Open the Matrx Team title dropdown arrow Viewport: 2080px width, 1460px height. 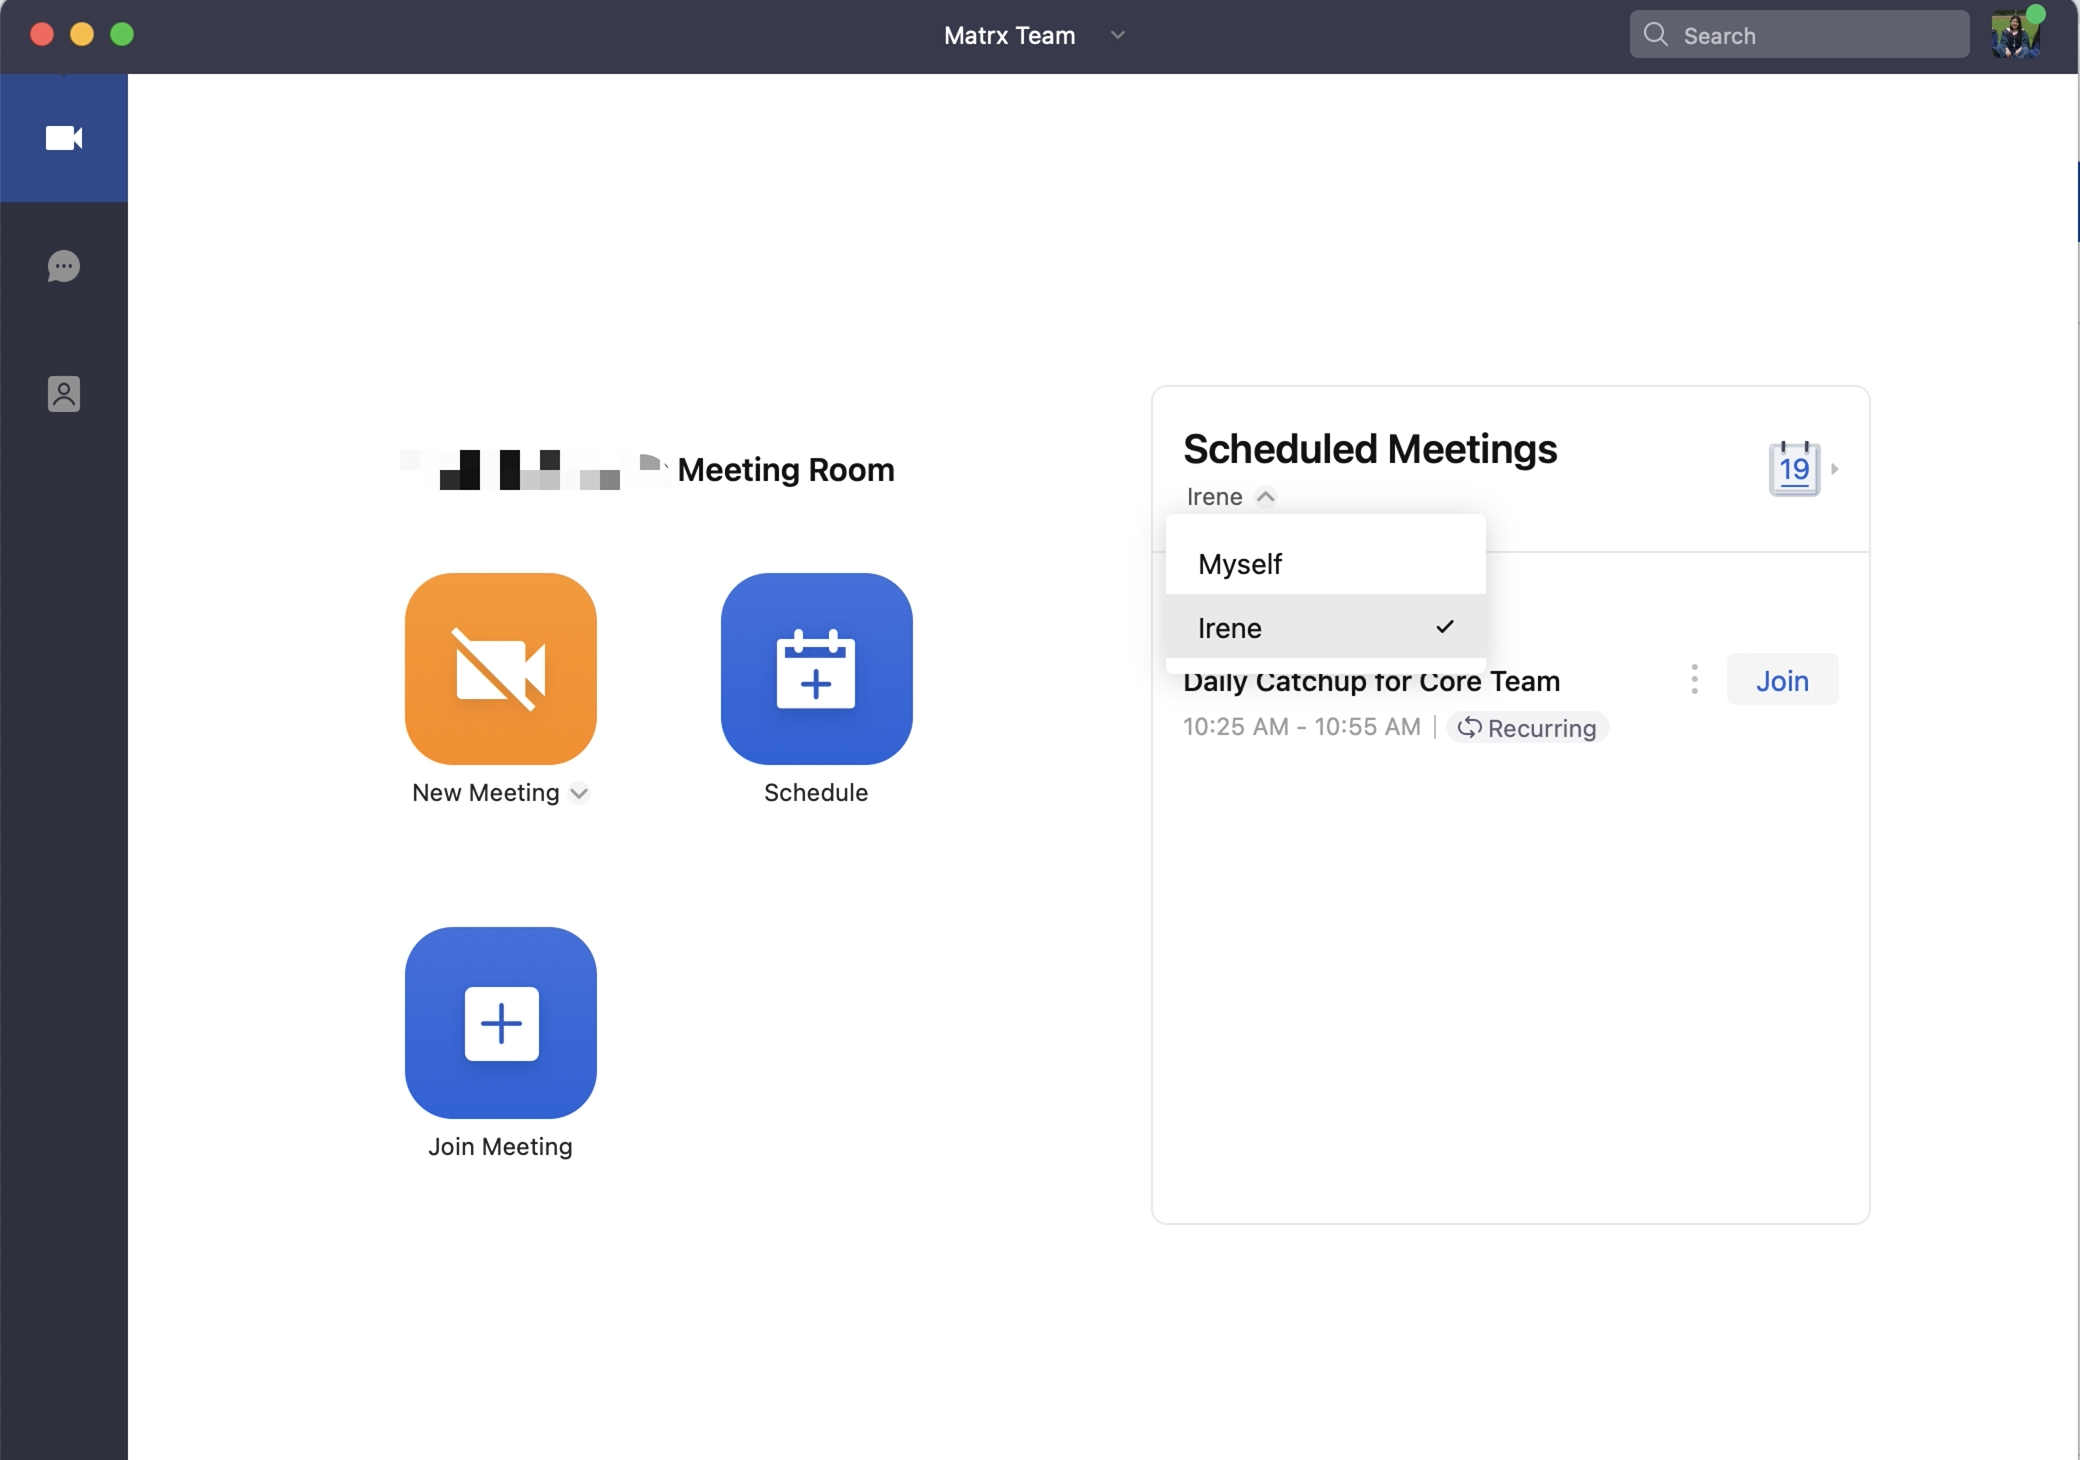[1118, 35]
